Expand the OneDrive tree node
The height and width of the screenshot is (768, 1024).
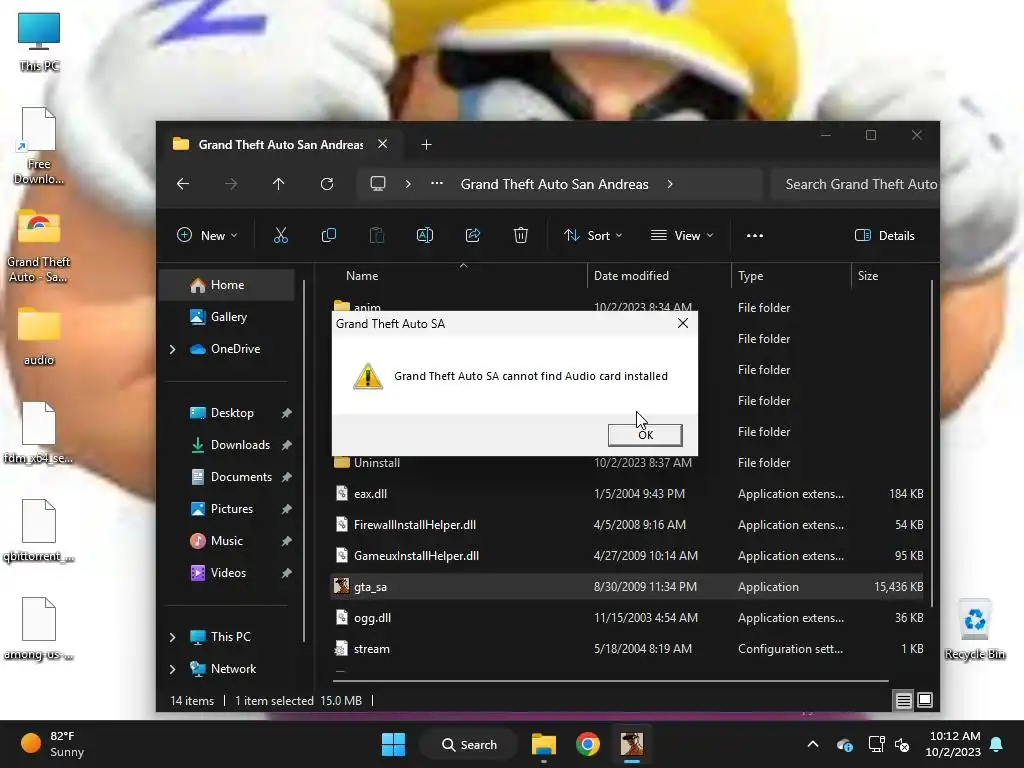click(x=172, y=349)
